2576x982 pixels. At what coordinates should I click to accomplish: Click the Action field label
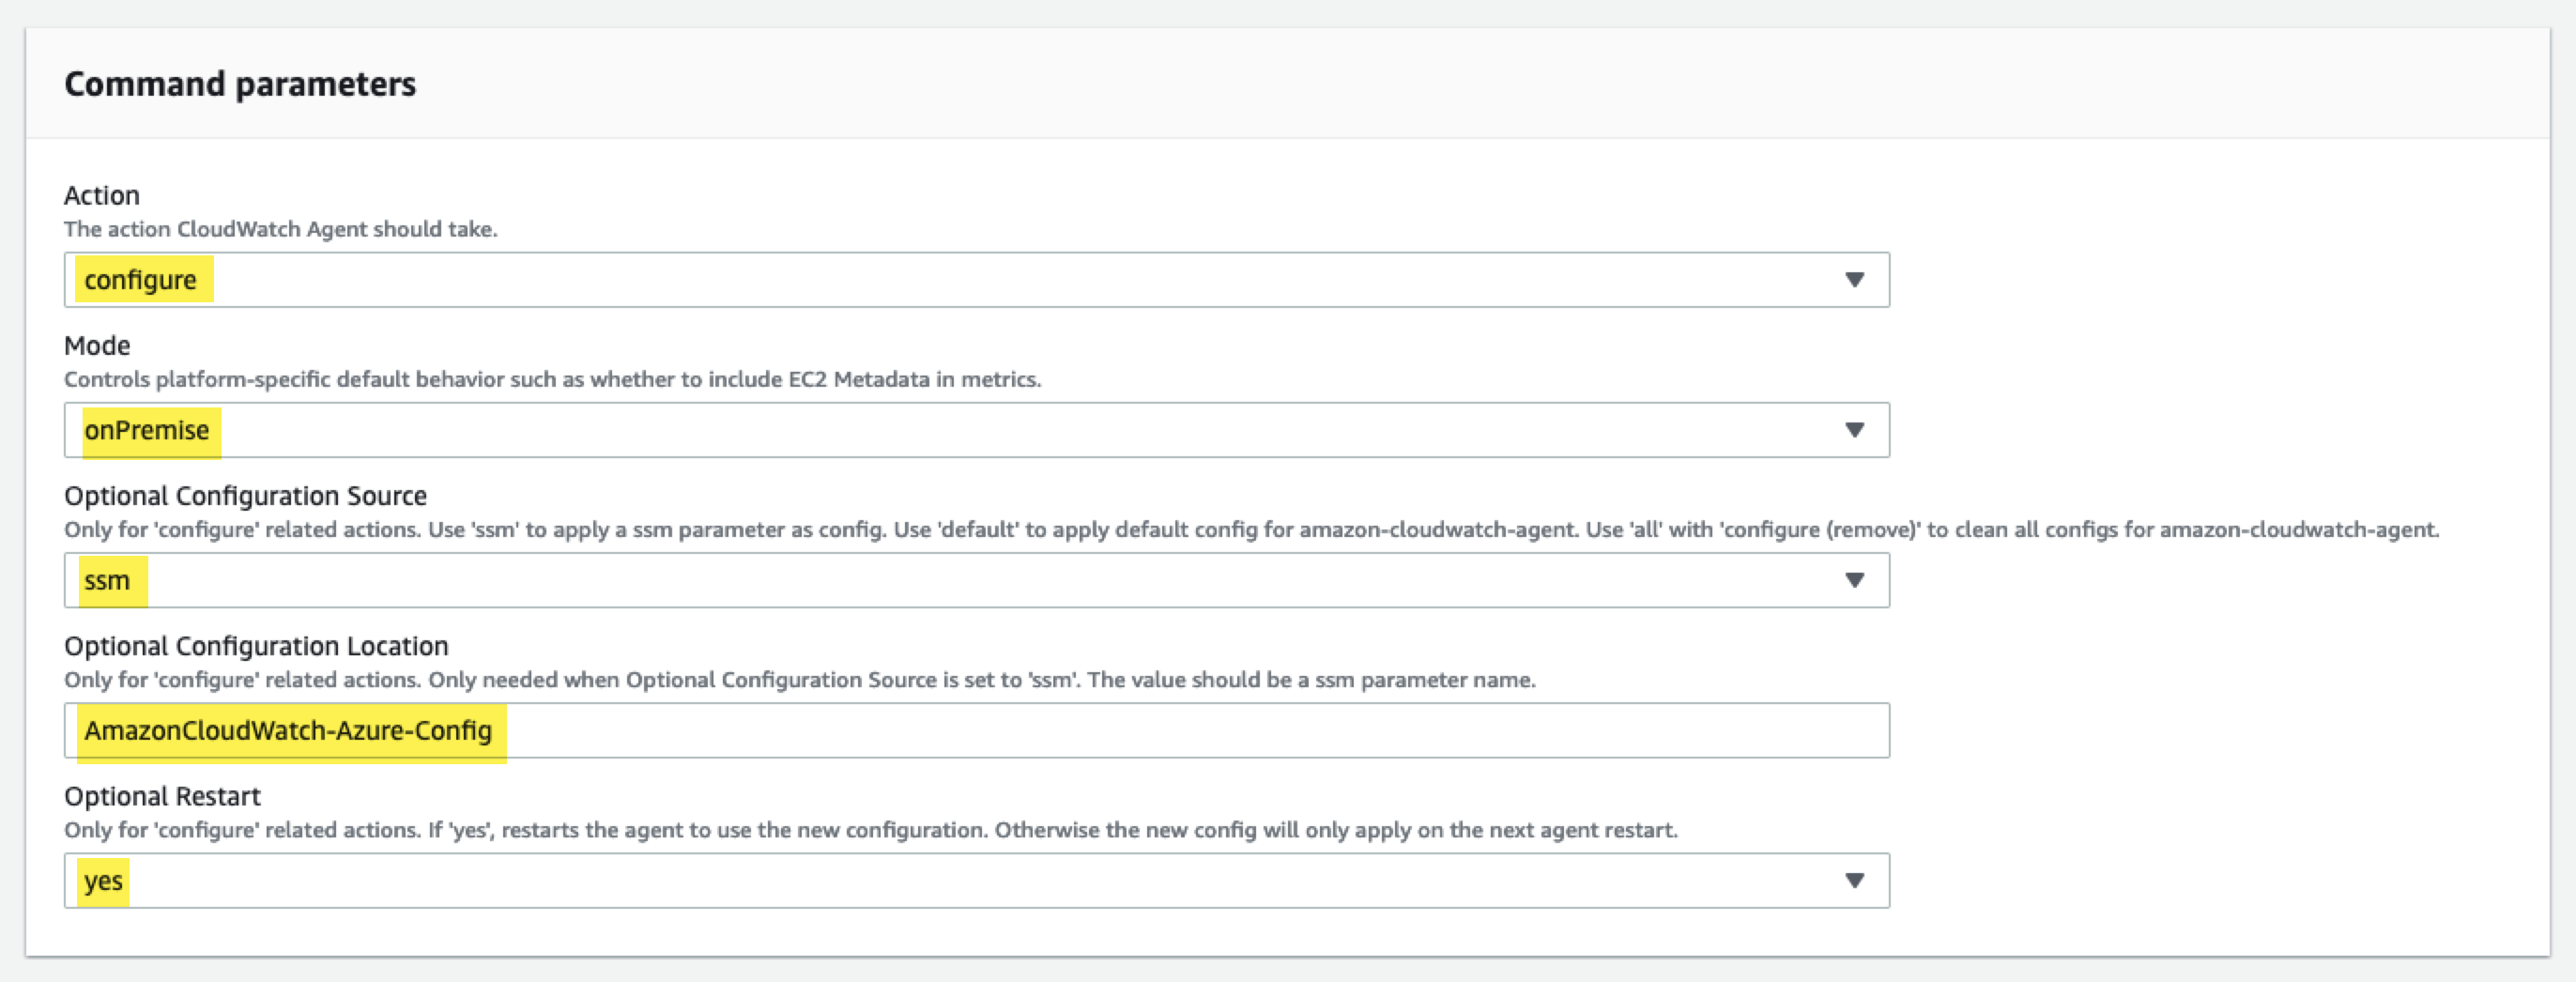[x=101, y=195]
